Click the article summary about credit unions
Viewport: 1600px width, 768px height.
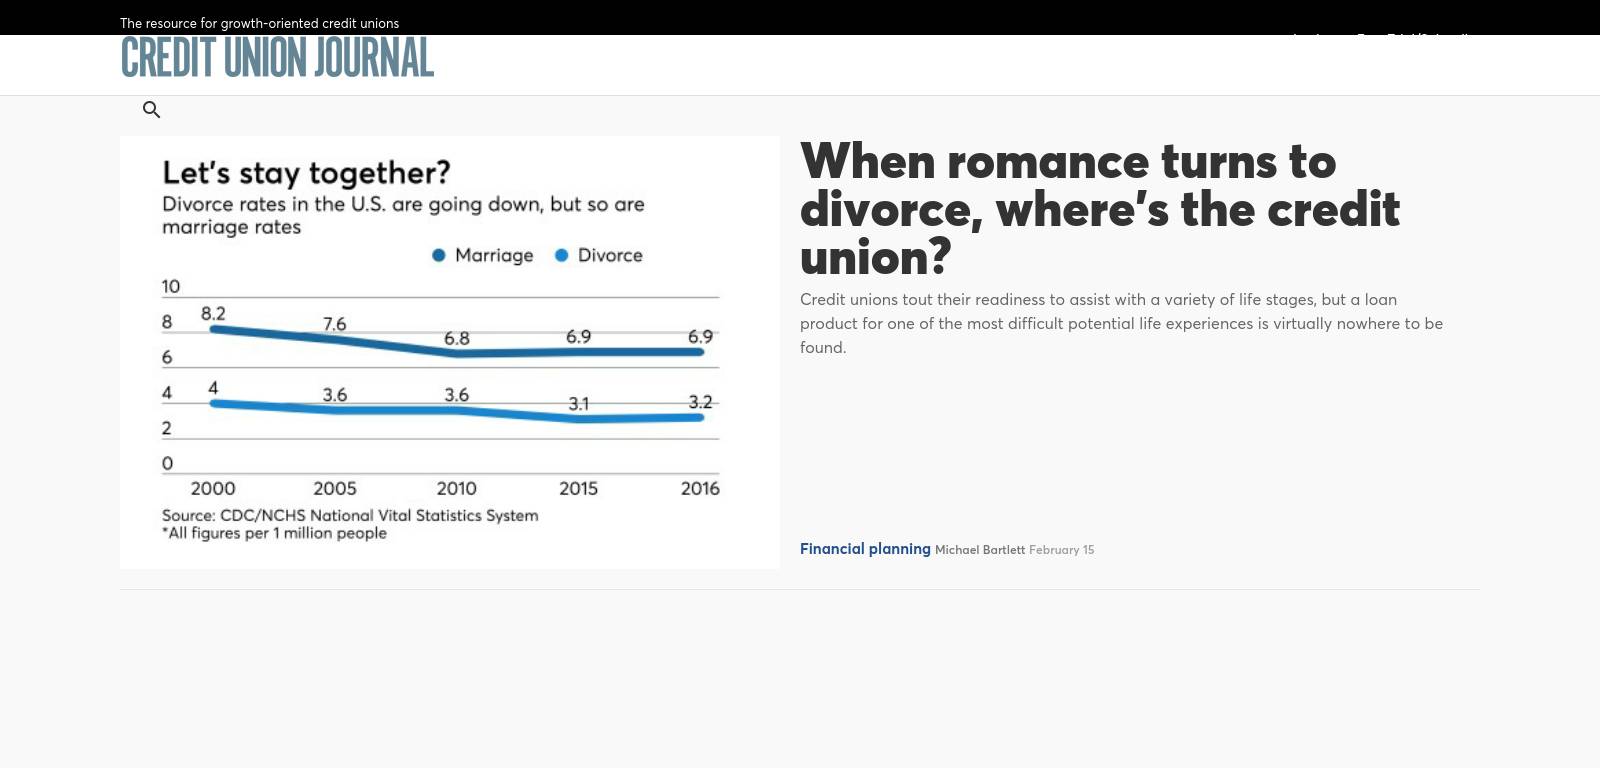1120,323
